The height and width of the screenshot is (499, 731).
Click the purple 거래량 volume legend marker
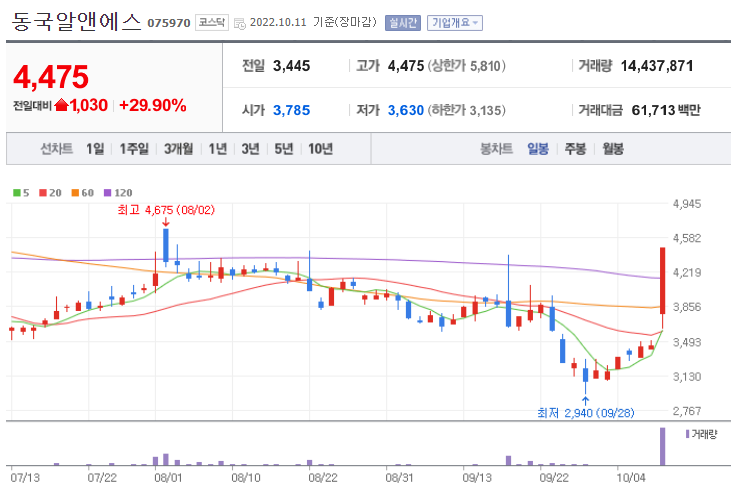[687, 434]
